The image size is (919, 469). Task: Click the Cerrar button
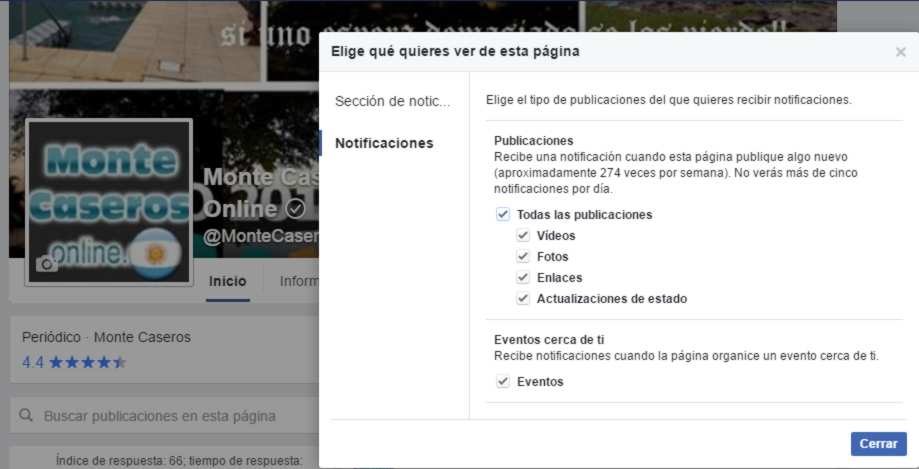[x=879, y=444]
